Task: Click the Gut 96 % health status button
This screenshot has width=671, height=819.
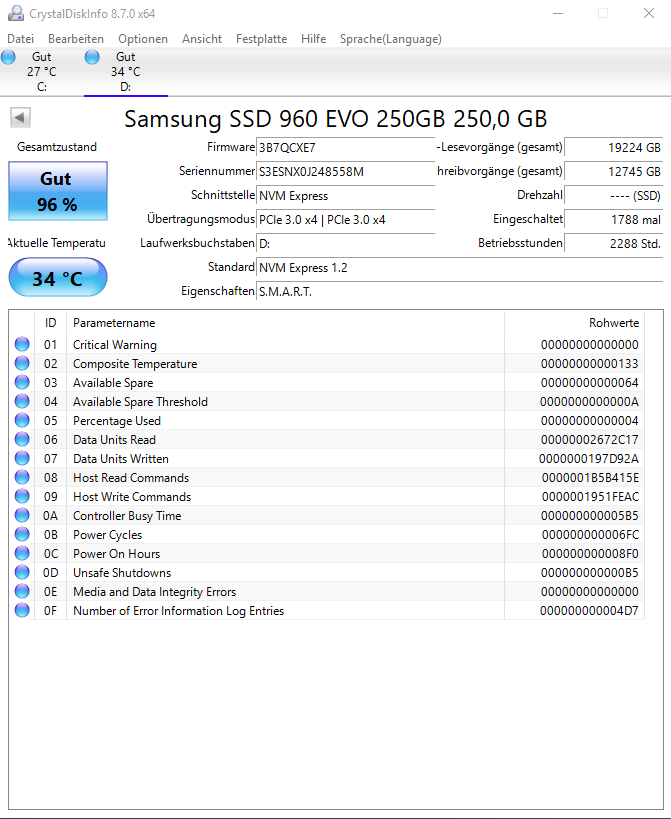Action: tap(58, 191)
